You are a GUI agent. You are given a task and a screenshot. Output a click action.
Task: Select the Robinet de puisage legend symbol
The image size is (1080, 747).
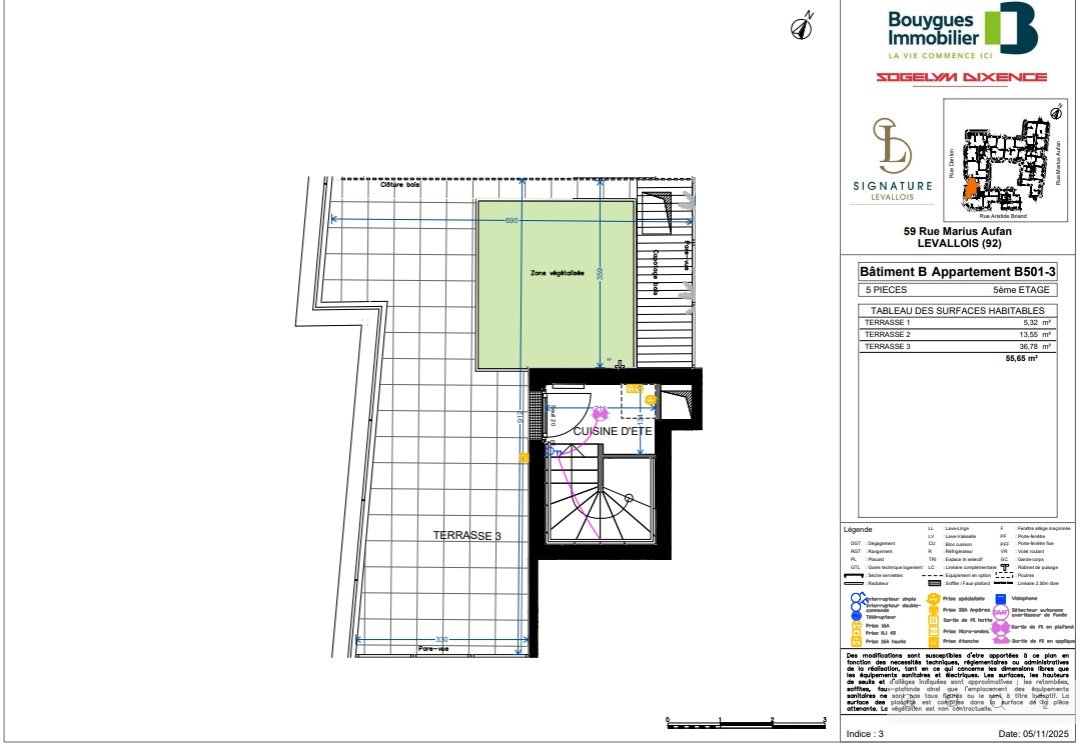click(1005, 567)
